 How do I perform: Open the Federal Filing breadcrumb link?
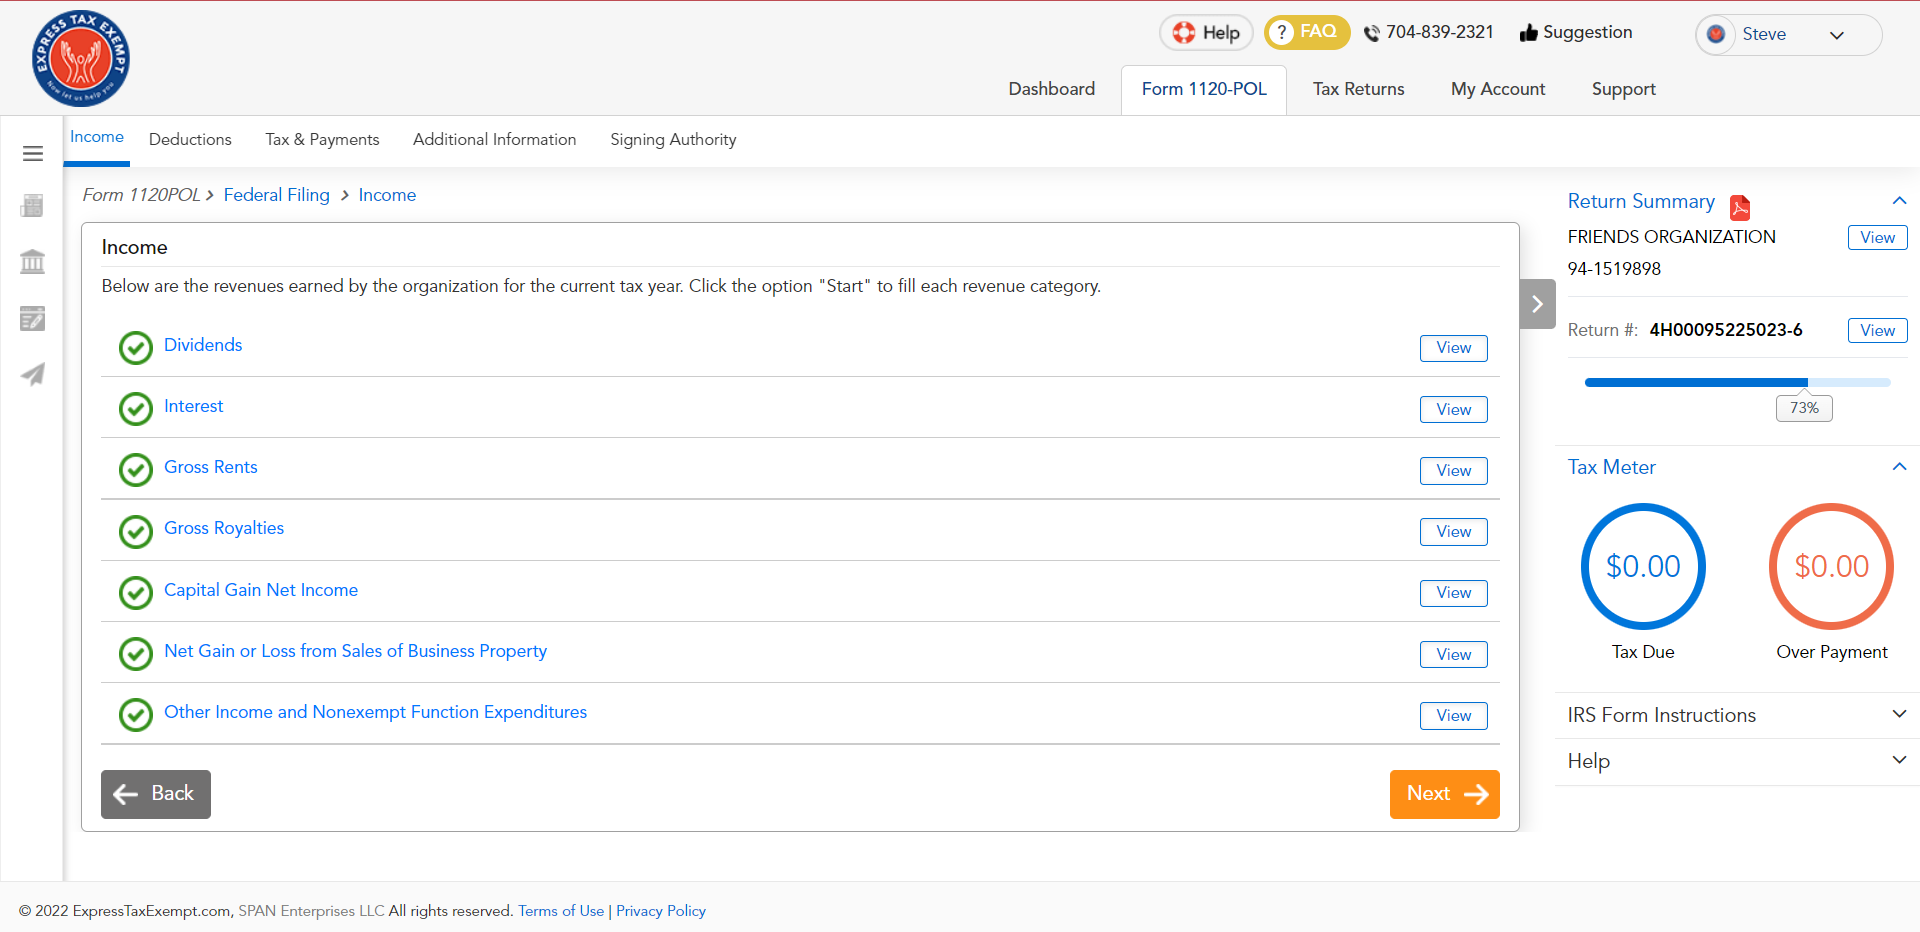pos(277,195)
